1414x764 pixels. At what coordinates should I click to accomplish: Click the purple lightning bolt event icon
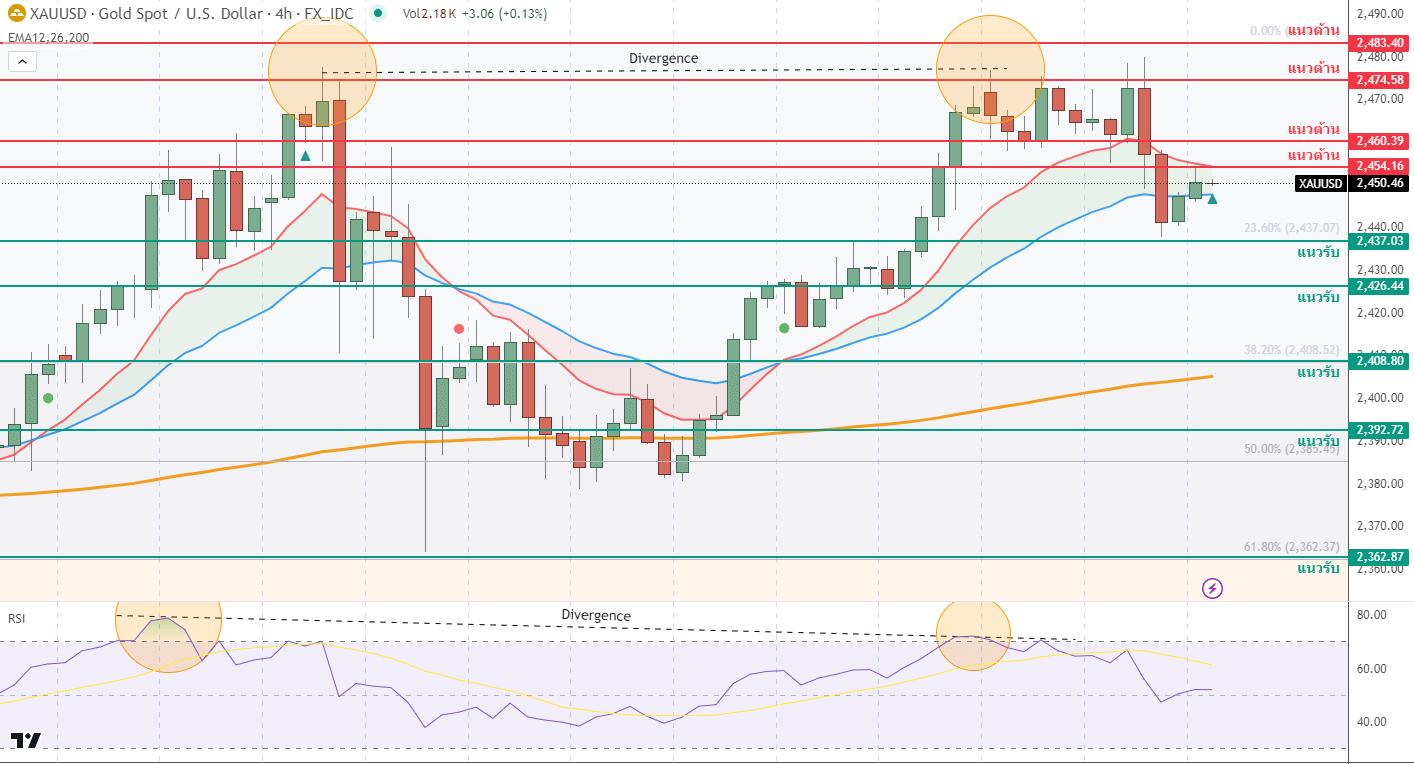(1212, 588)
